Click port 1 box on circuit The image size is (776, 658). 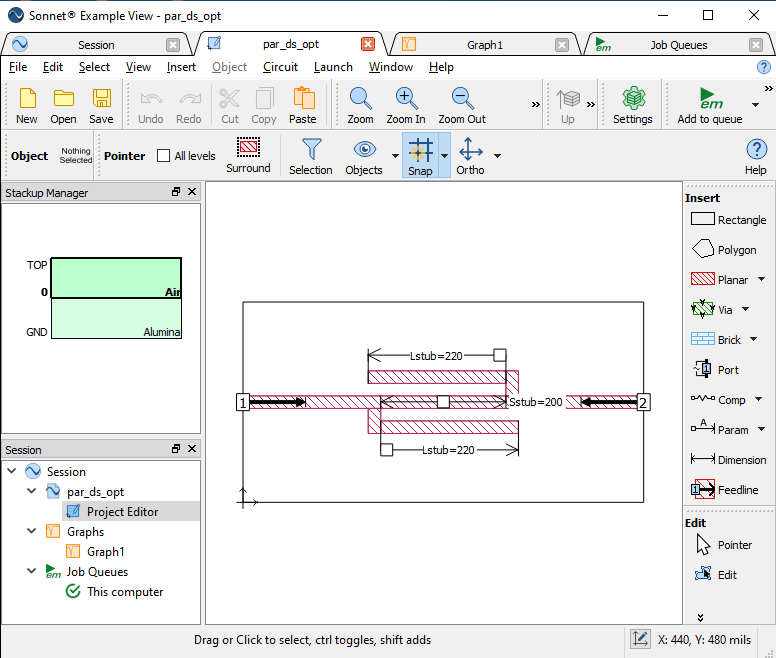click(x=242, y=402)
